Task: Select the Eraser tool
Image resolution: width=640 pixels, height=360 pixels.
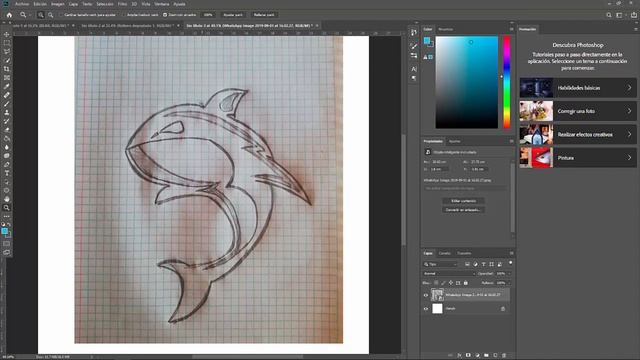Action: pyautogui.click(x=7, y=130)
